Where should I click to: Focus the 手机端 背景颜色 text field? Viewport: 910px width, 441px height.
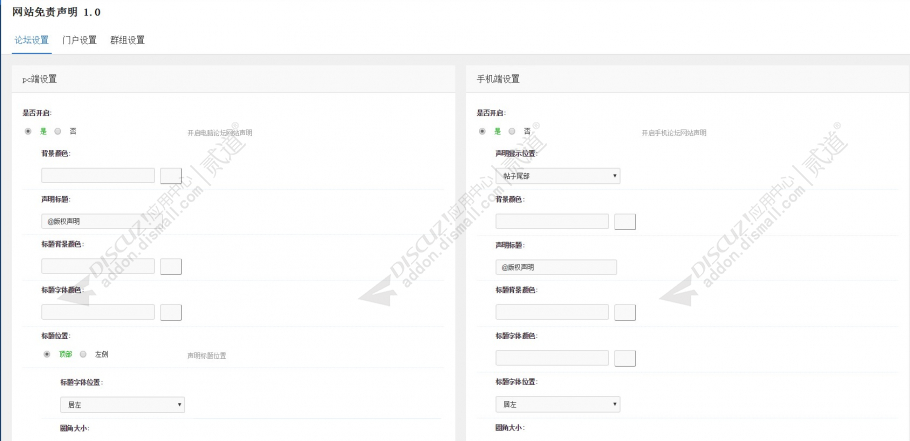tap(552, 221)
